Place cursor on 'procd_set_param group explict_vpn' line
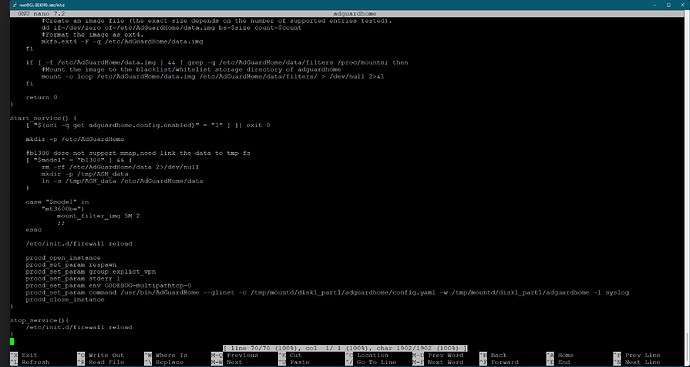This screenshot has height=367, width=690. [x=91, y=272]
